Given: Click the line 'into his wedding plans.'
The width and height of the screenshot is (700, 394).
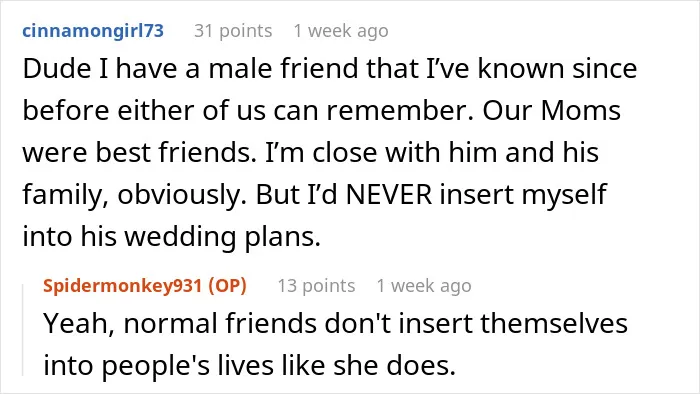Looking at the screenshot, I should (x=172, y=236).
